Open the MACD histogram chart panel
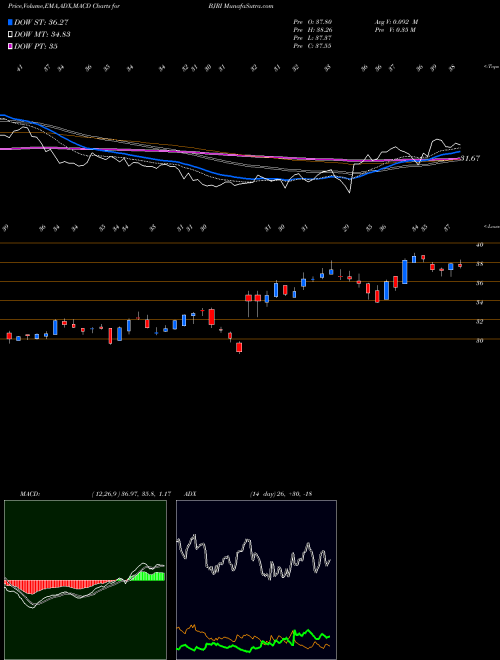 tap(85, 580)
